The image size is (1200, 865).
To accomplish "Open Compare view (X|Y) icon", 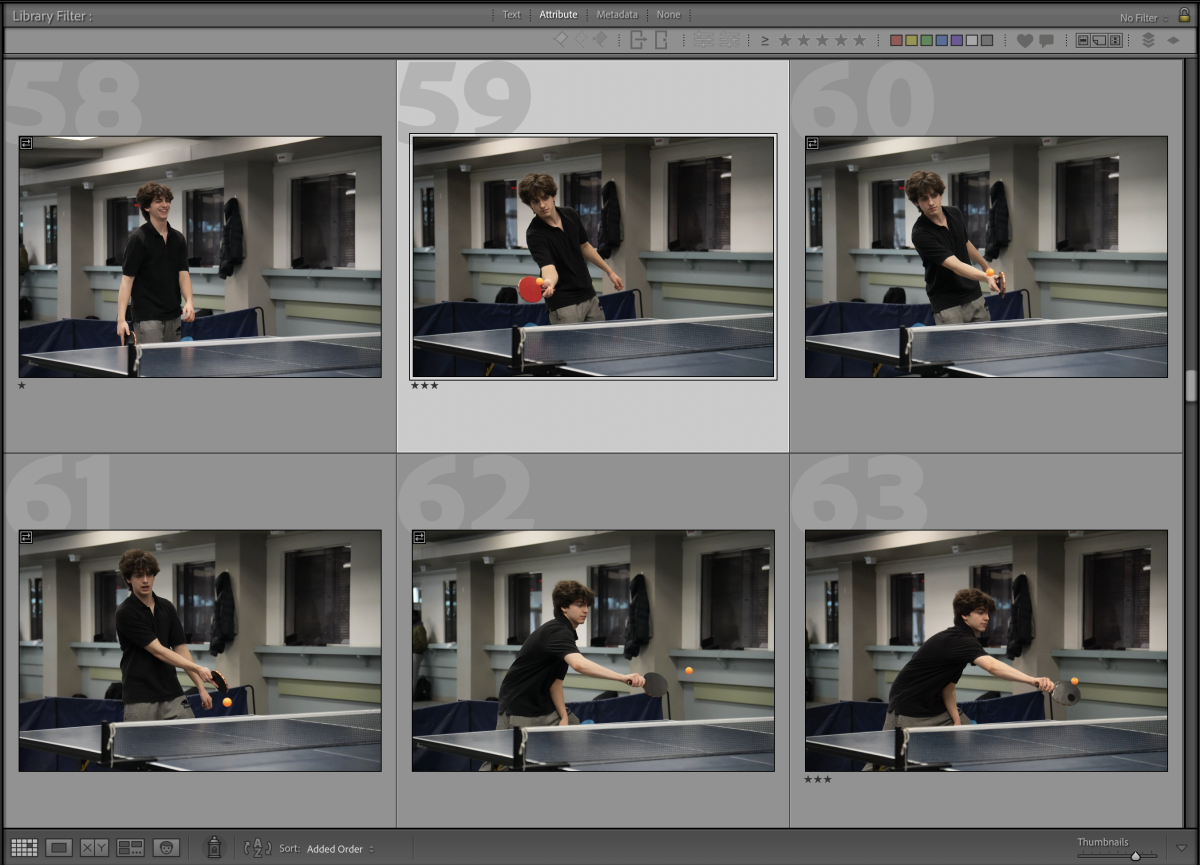I will (x=94, y=848).
